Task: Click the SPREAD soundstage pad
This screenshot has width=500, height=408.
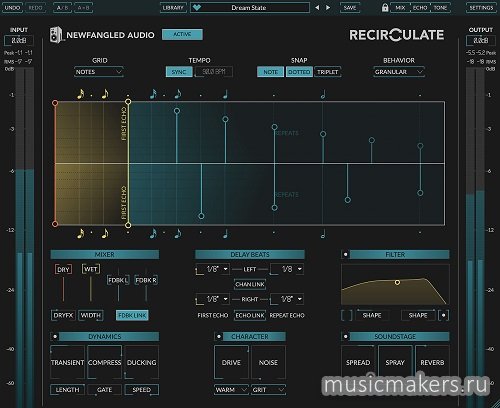Action: (358, 362)
